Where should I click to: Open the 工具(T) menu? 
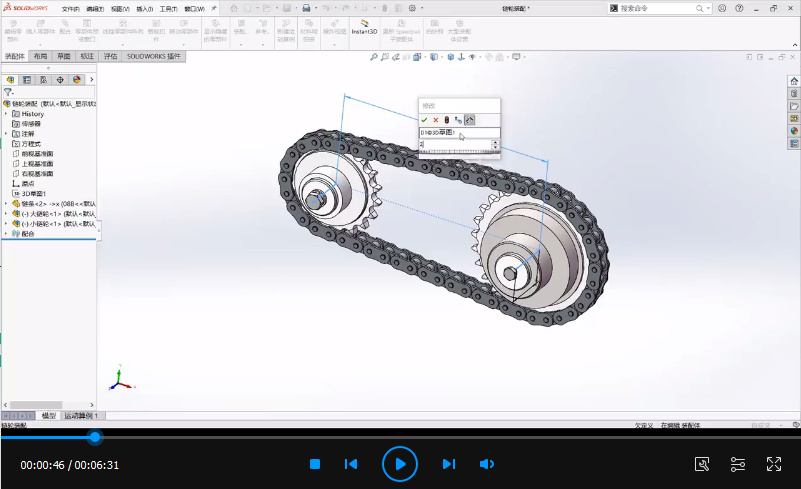pos(169,9)
